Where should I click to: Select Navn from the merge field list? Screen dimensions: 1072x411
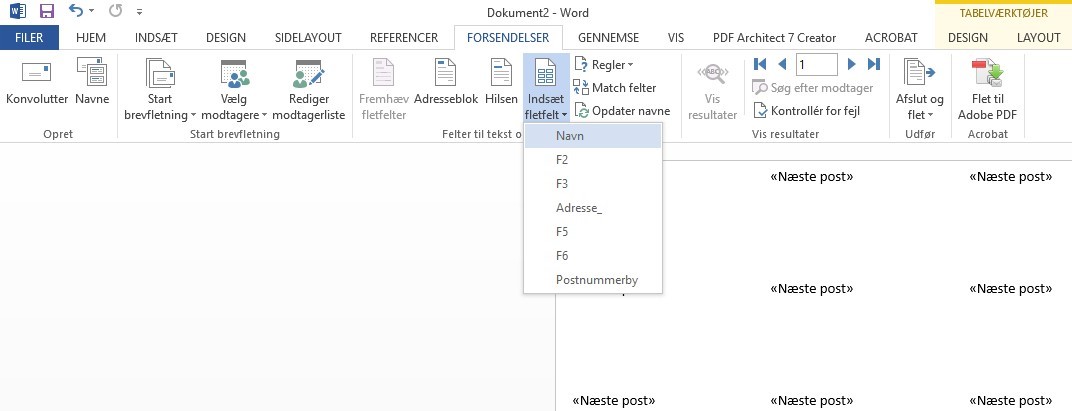593,136
